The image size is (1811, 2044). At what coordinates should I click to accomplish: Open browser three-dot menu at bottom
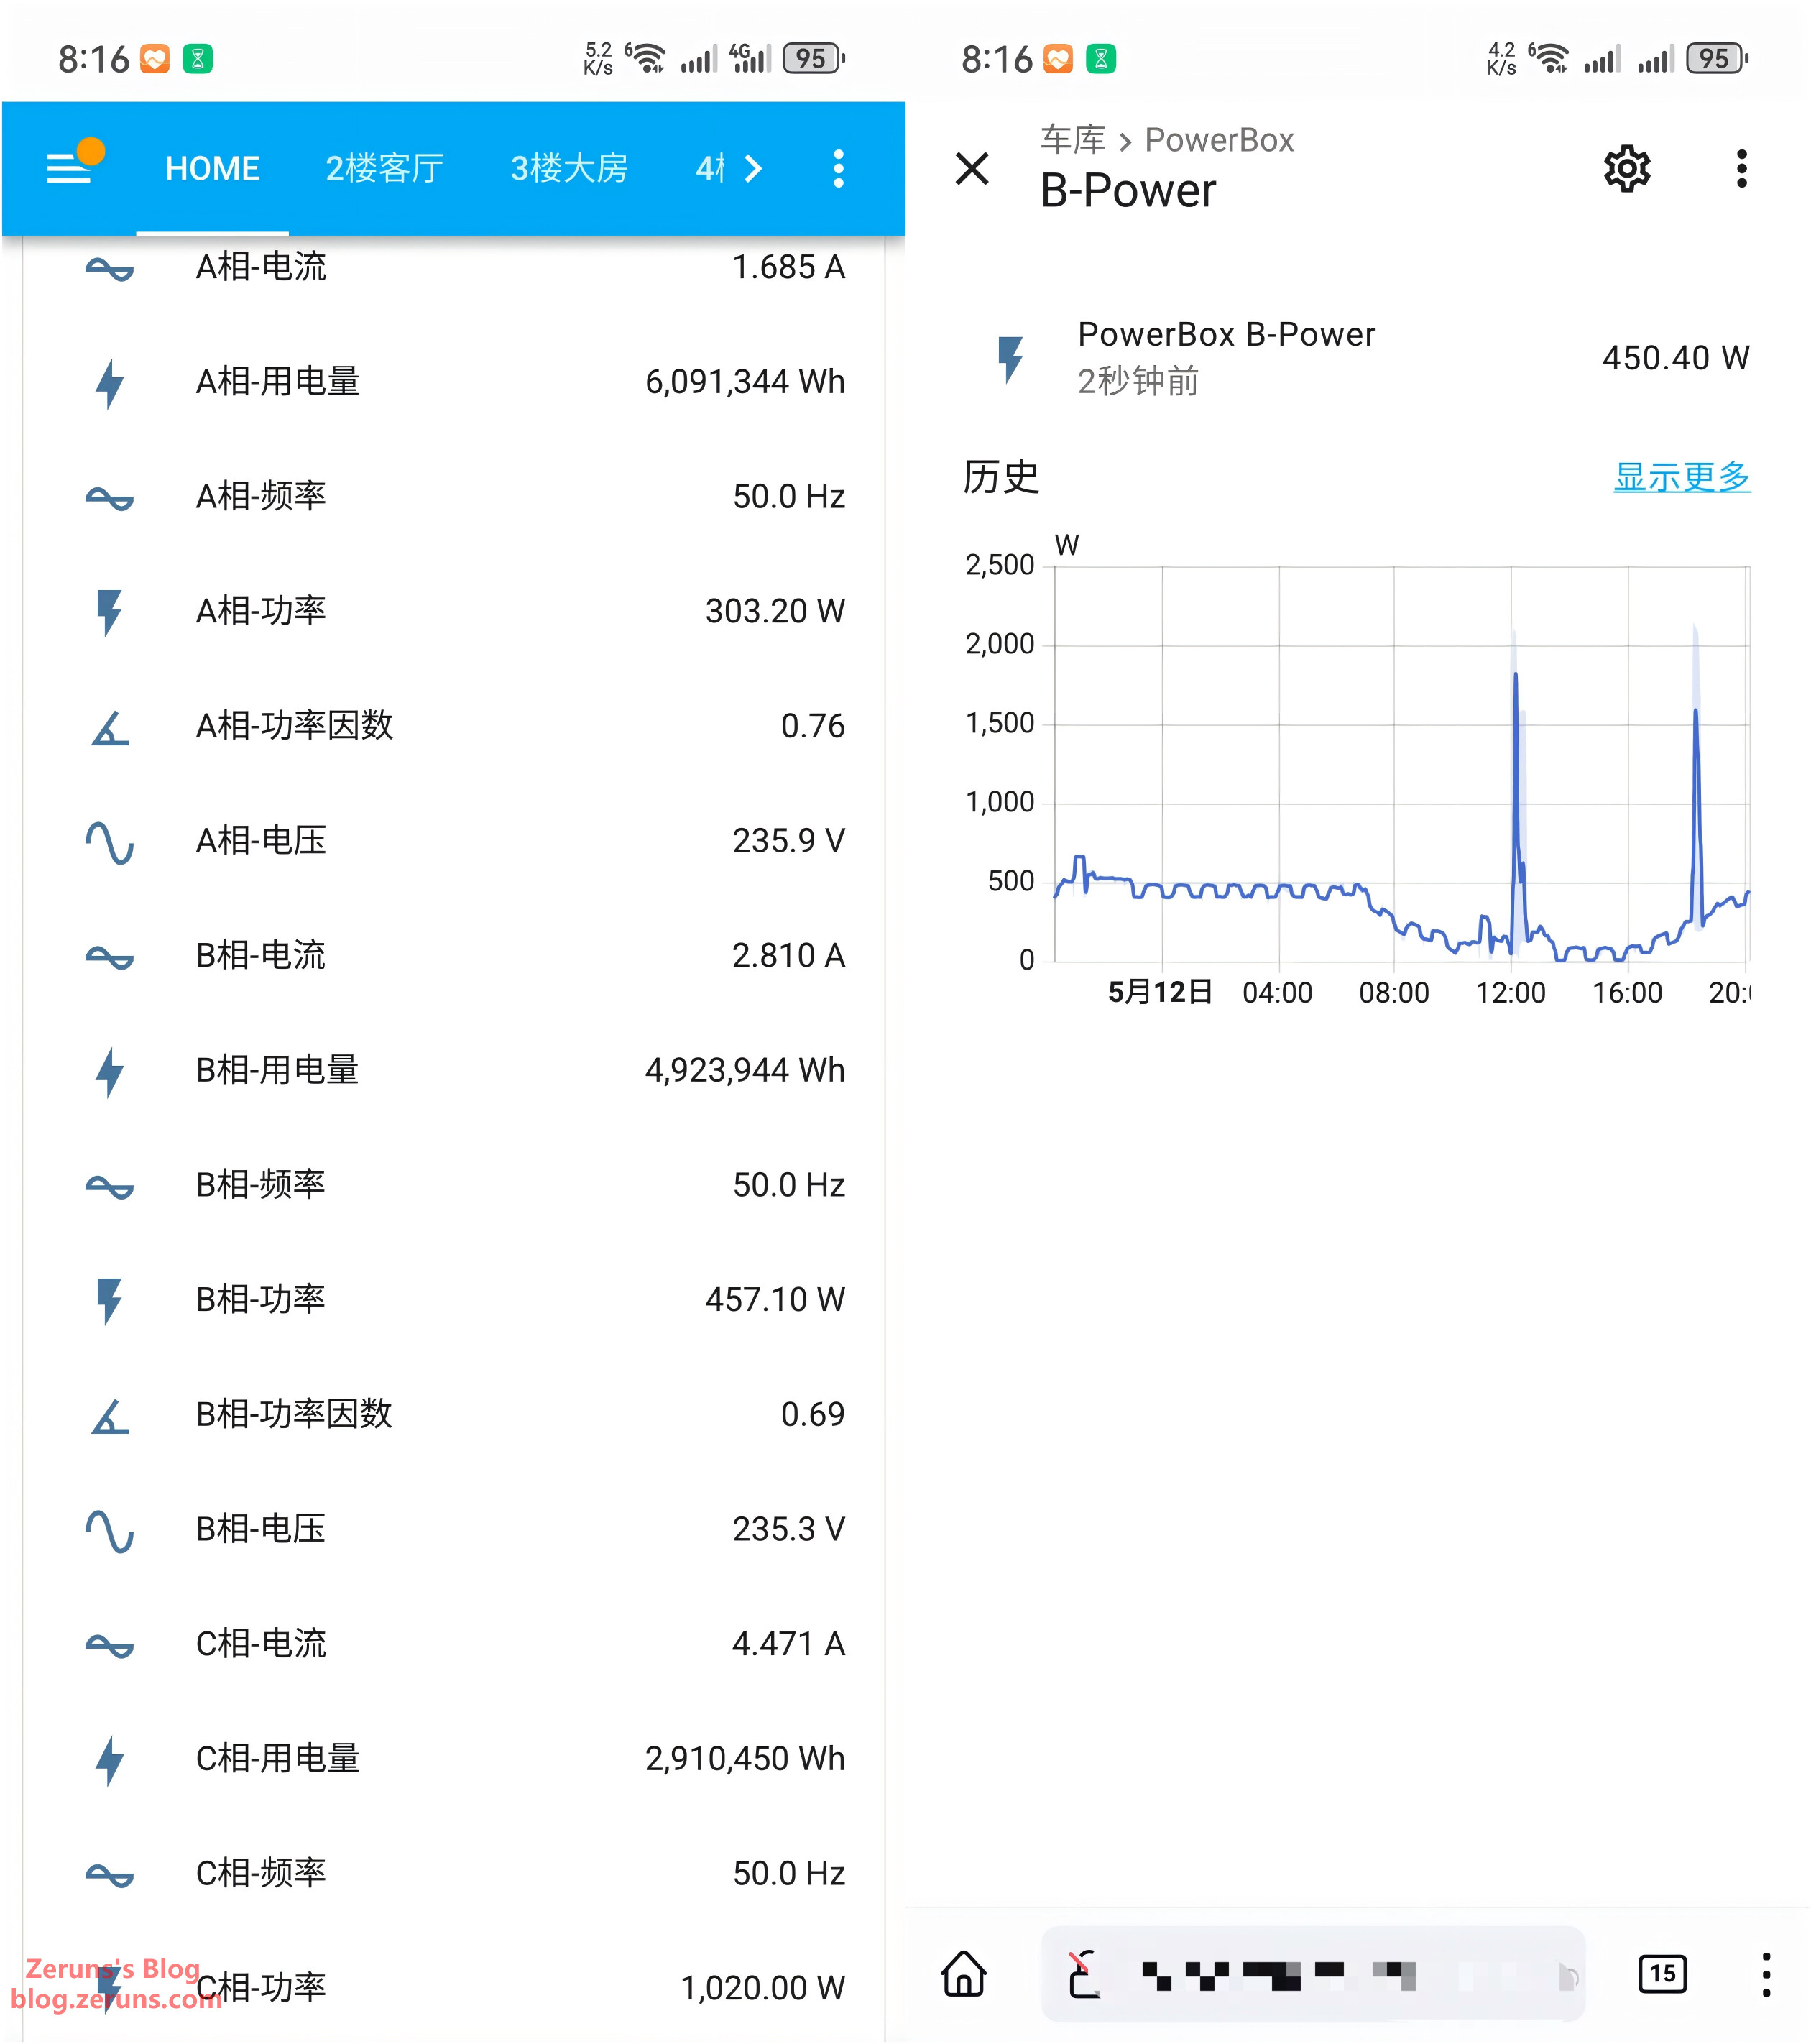click(1765, 1973)
